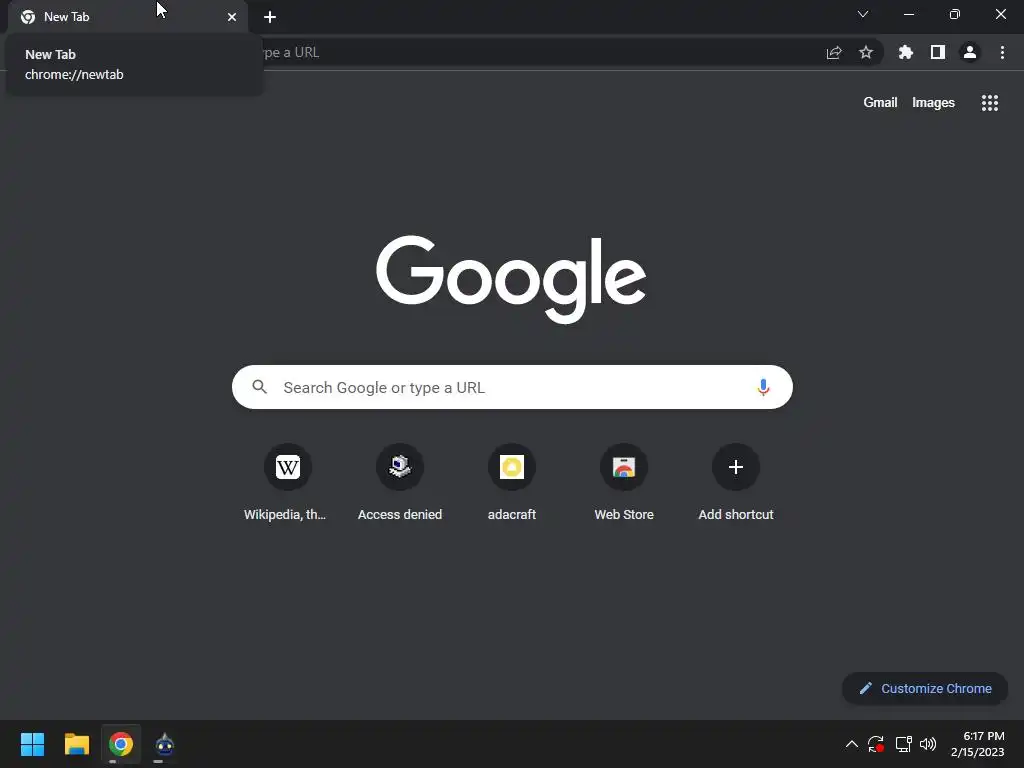Add a new tab with plus button

click(270, 17)
